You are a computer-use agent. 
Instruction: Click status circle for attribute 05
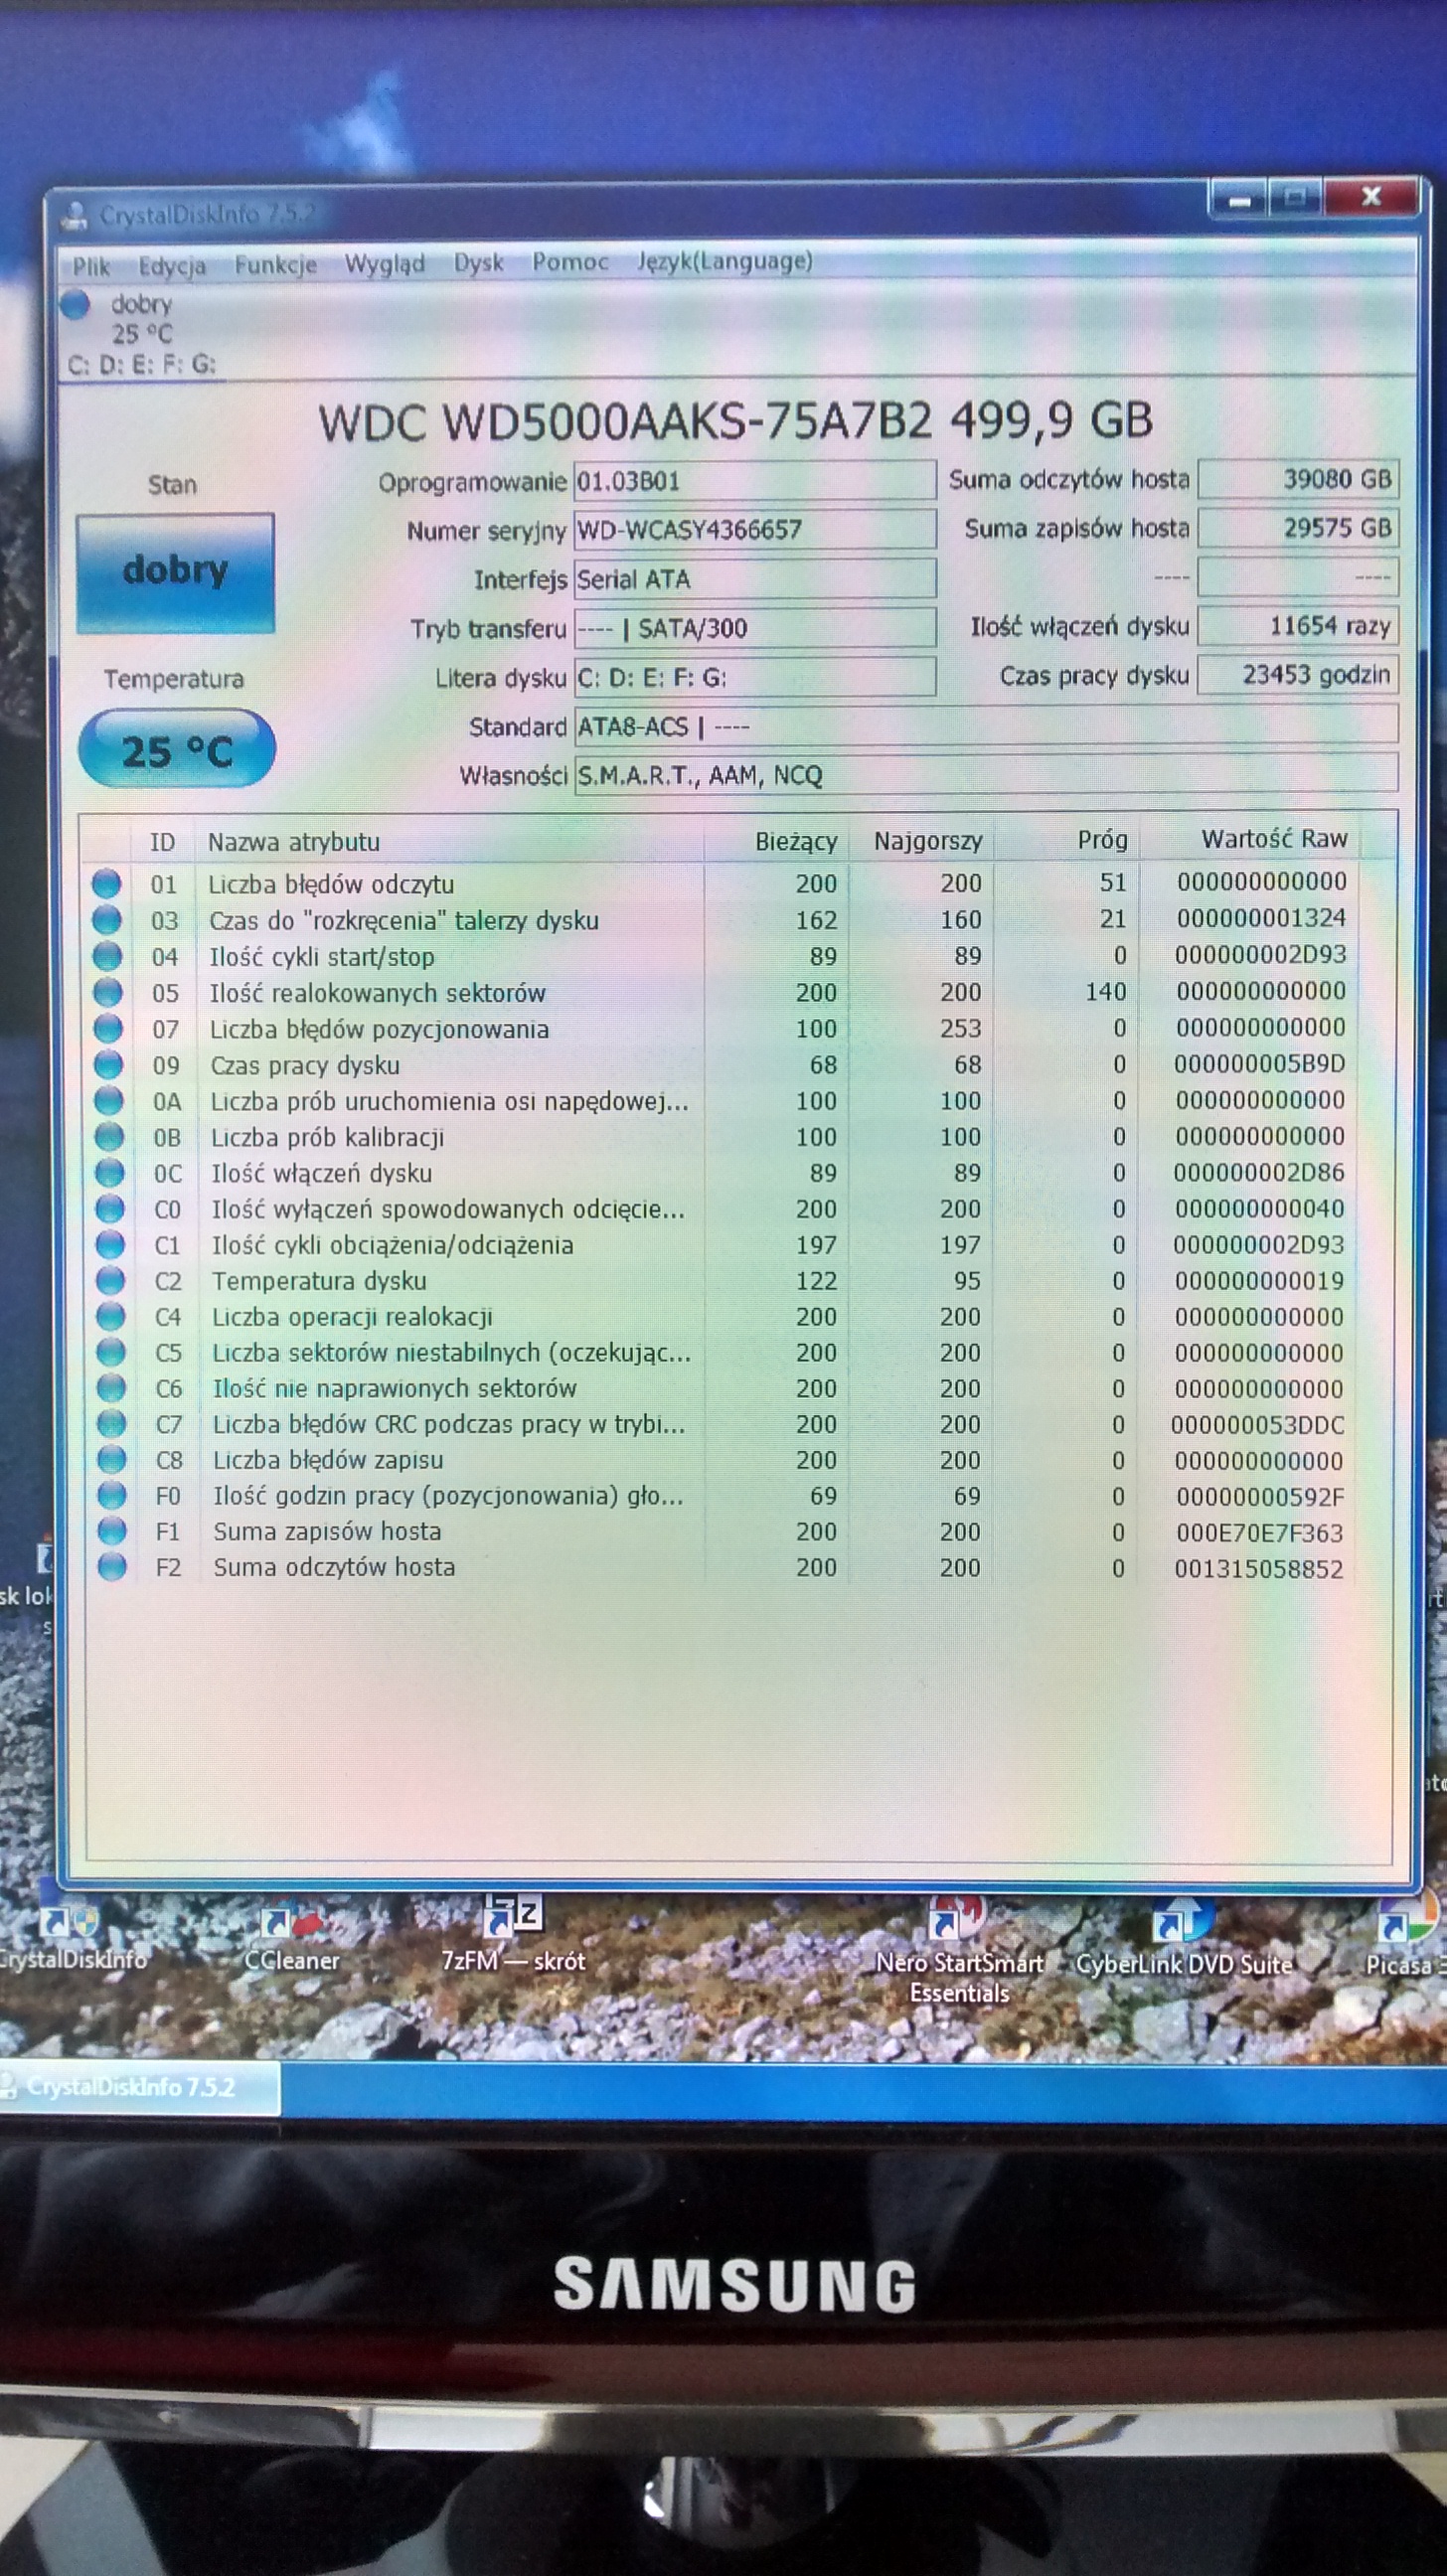(108, 992)
